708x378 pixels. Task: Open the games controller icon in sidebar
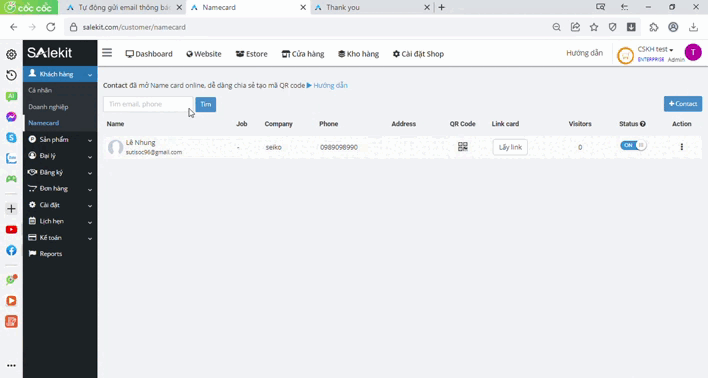[11, 179]
